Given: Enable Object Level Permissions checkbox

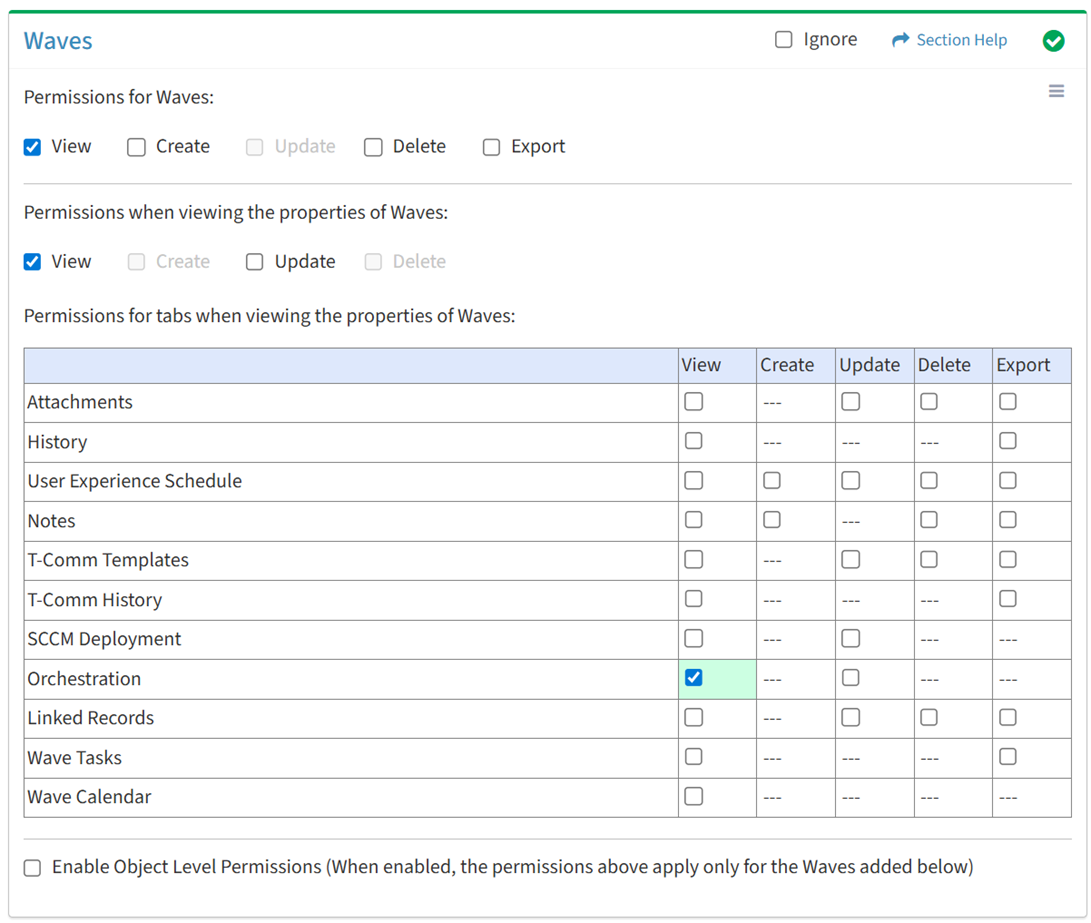Looking at the screenshot, I should tap(33, 868).
